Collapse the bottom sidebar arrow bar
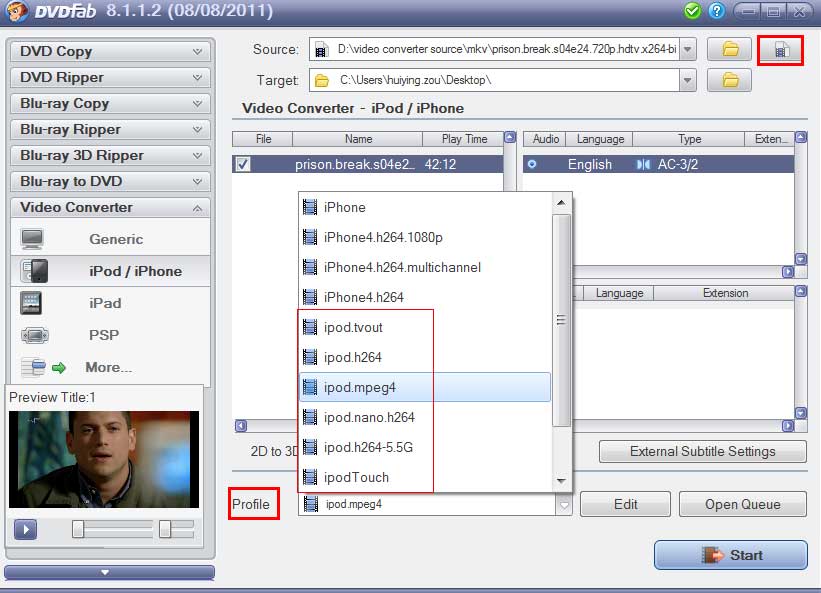The height and width of the screenshot is (593, 821). tap(109, 572)
